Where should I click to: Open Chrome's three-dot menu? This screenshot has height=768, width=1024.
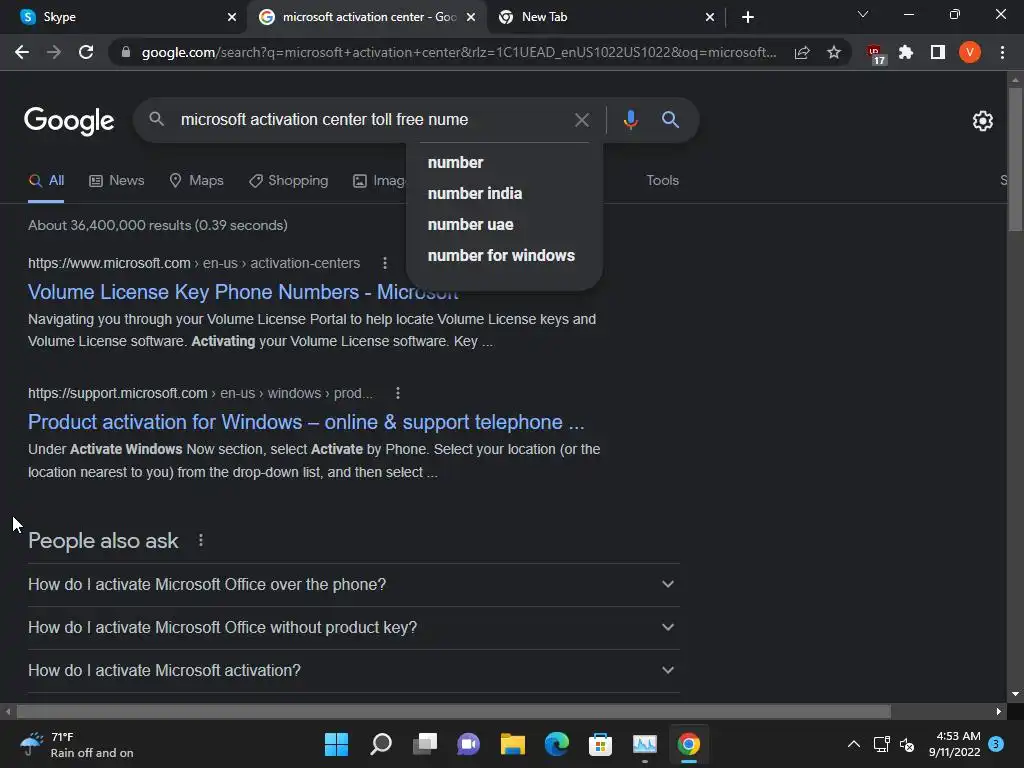click(x=1002, y=52)
